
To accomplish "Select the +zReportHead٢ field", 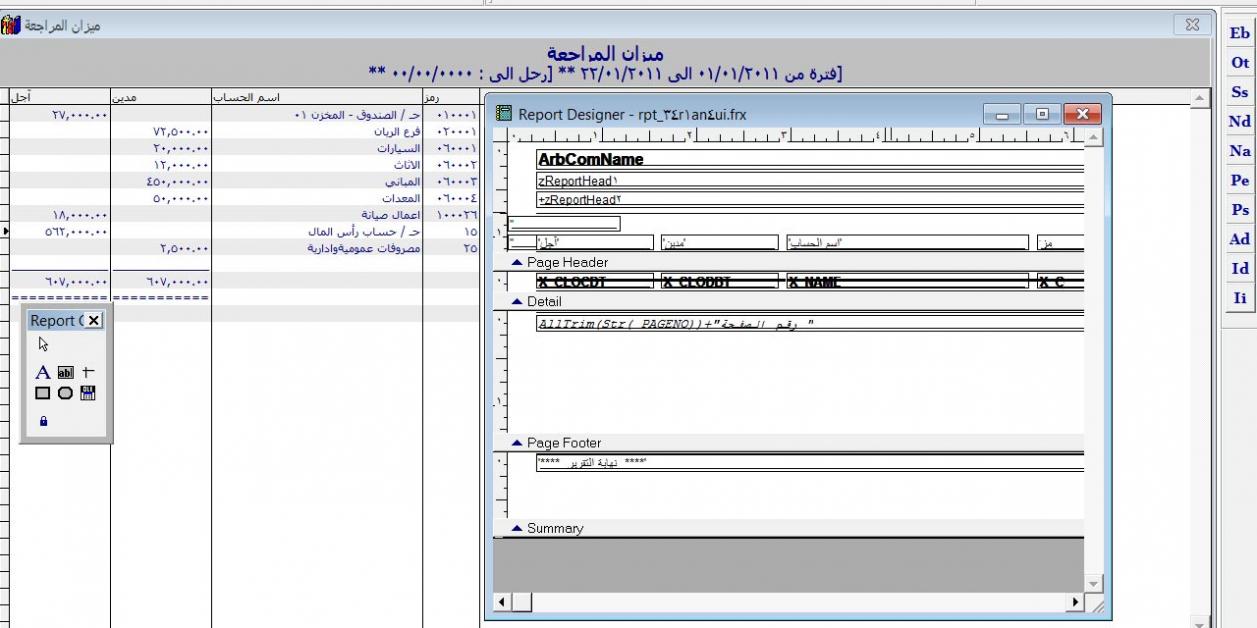I will [x=811, y=200].
